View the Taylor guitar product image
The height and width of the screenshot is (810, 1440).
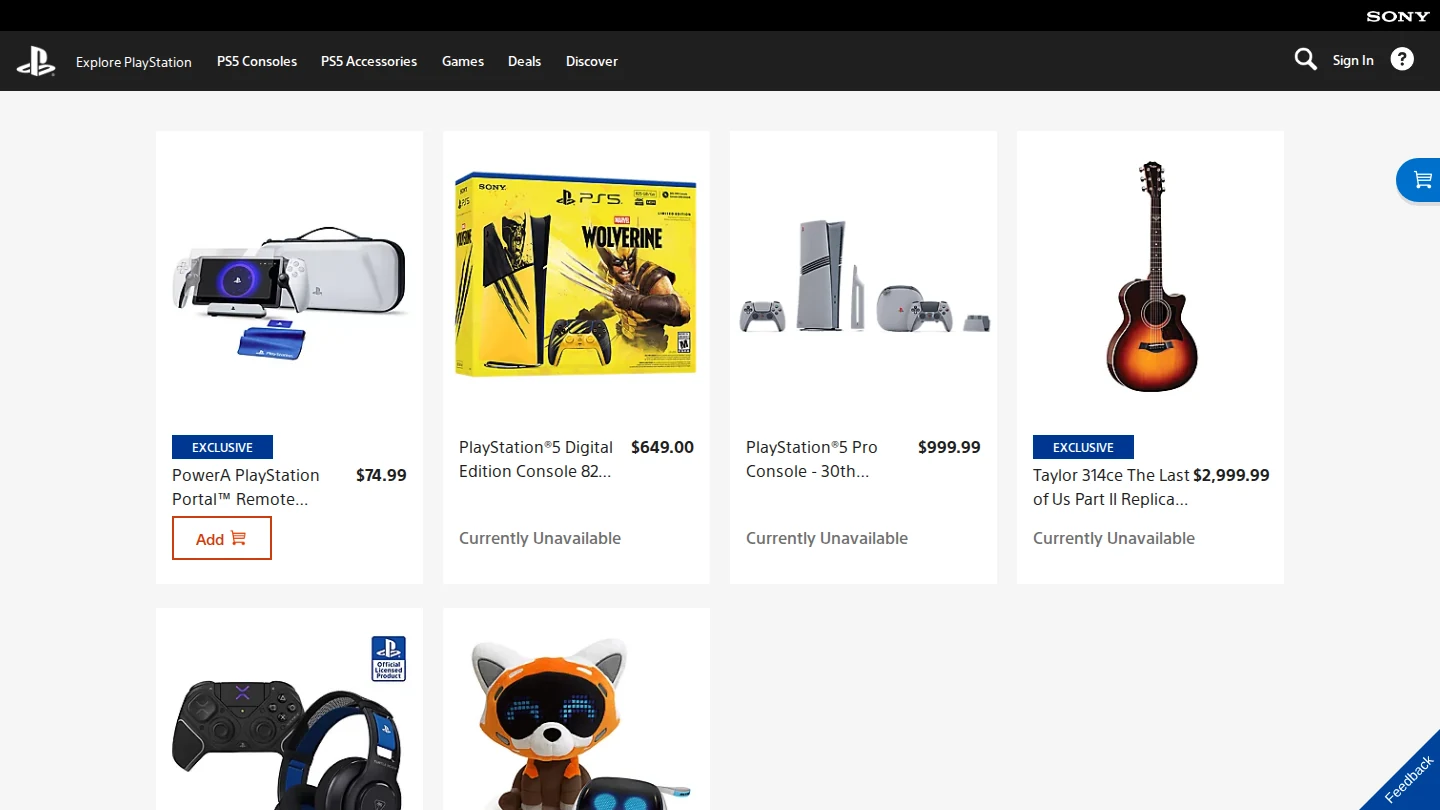pyautogui.click(x=1151, y=276)
